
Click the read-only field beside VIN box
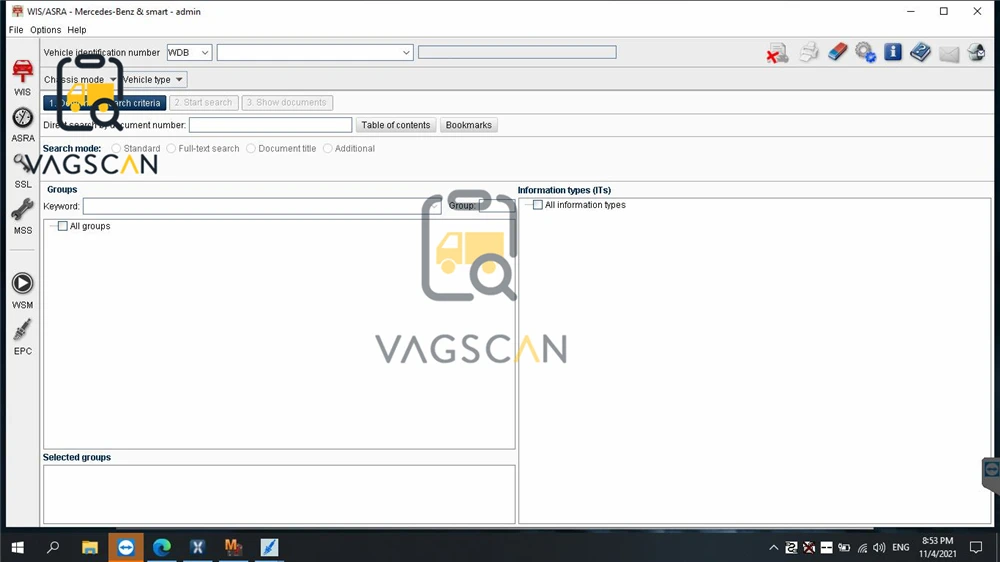coord(517,52)
